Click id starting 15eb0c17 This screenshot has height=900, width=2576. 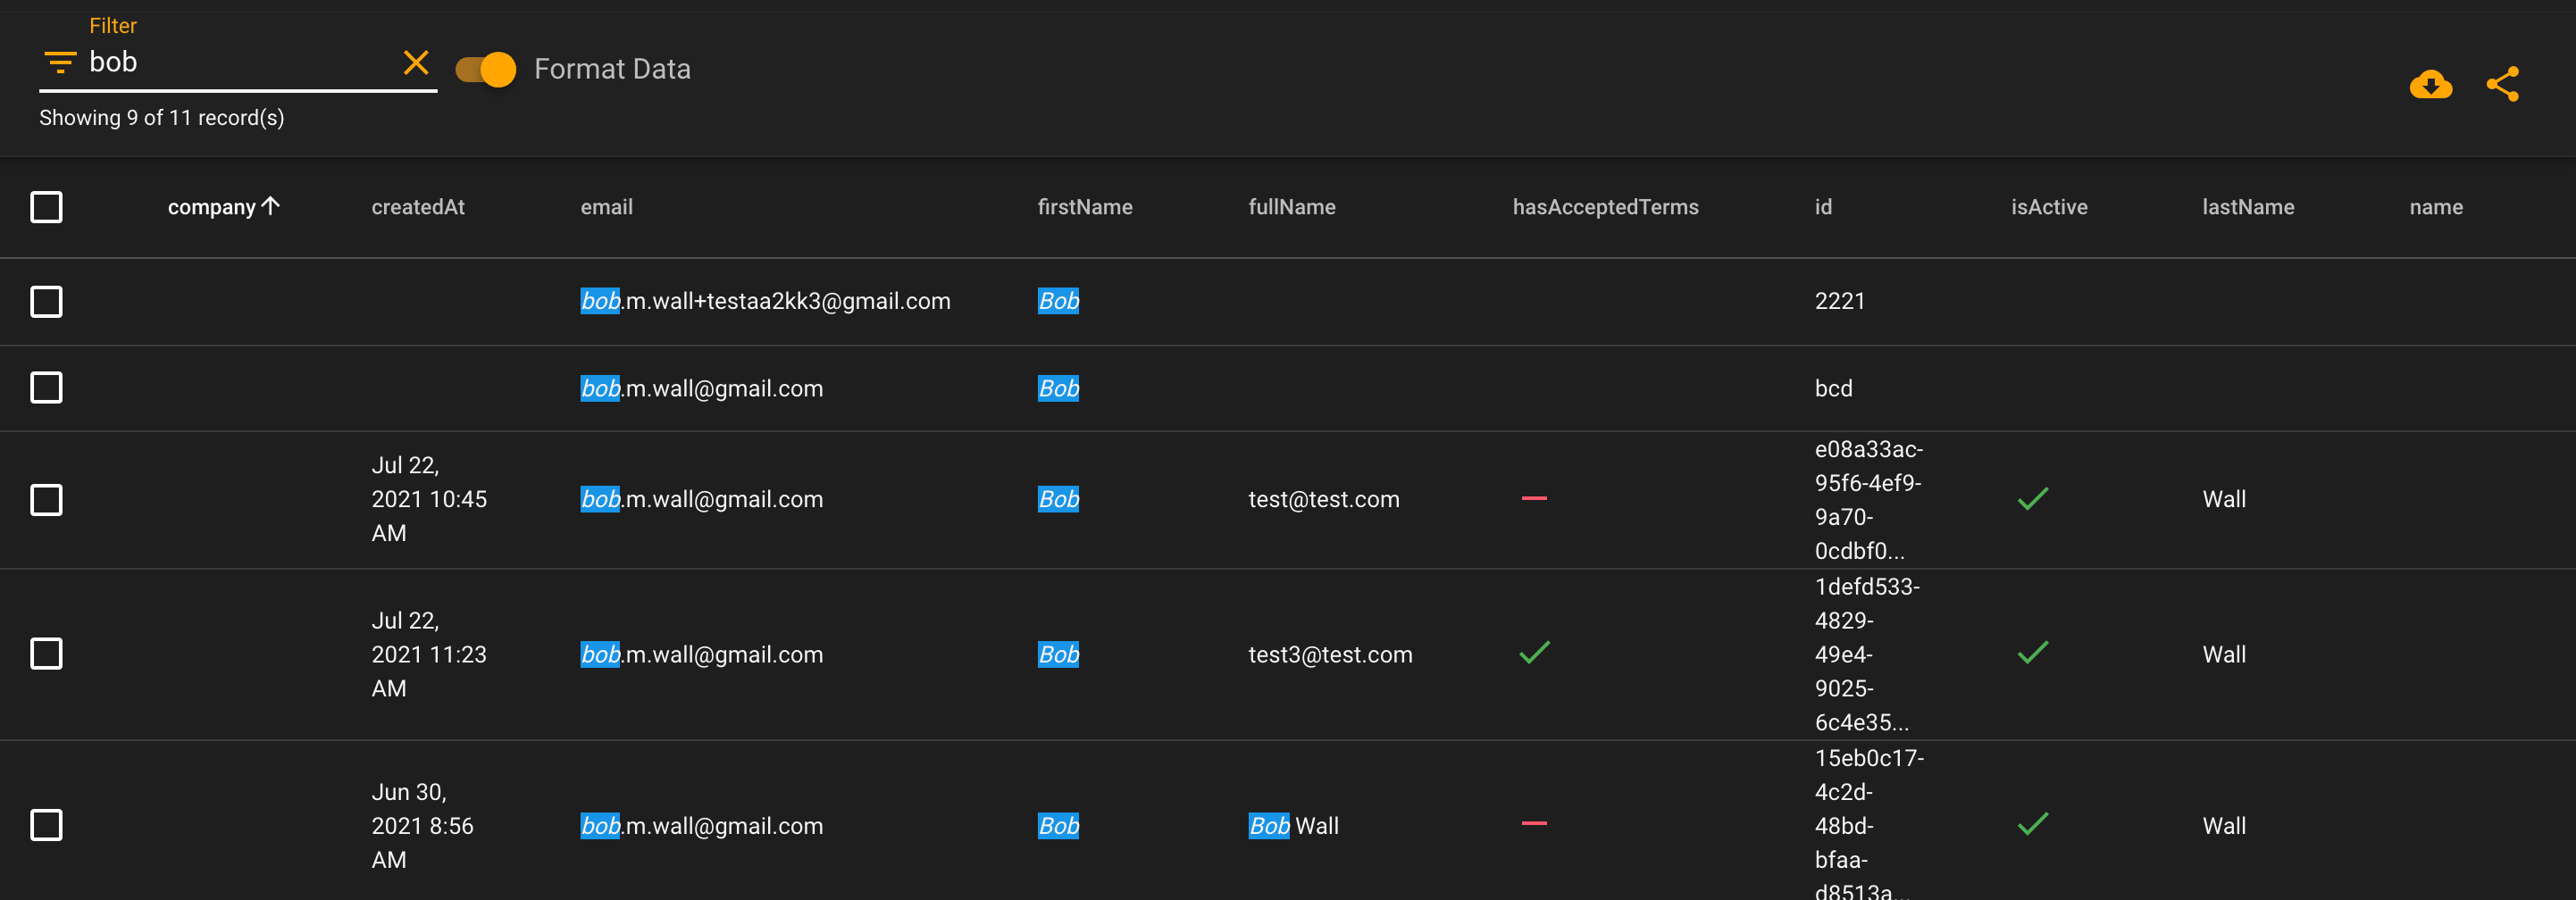(1869, 826)
